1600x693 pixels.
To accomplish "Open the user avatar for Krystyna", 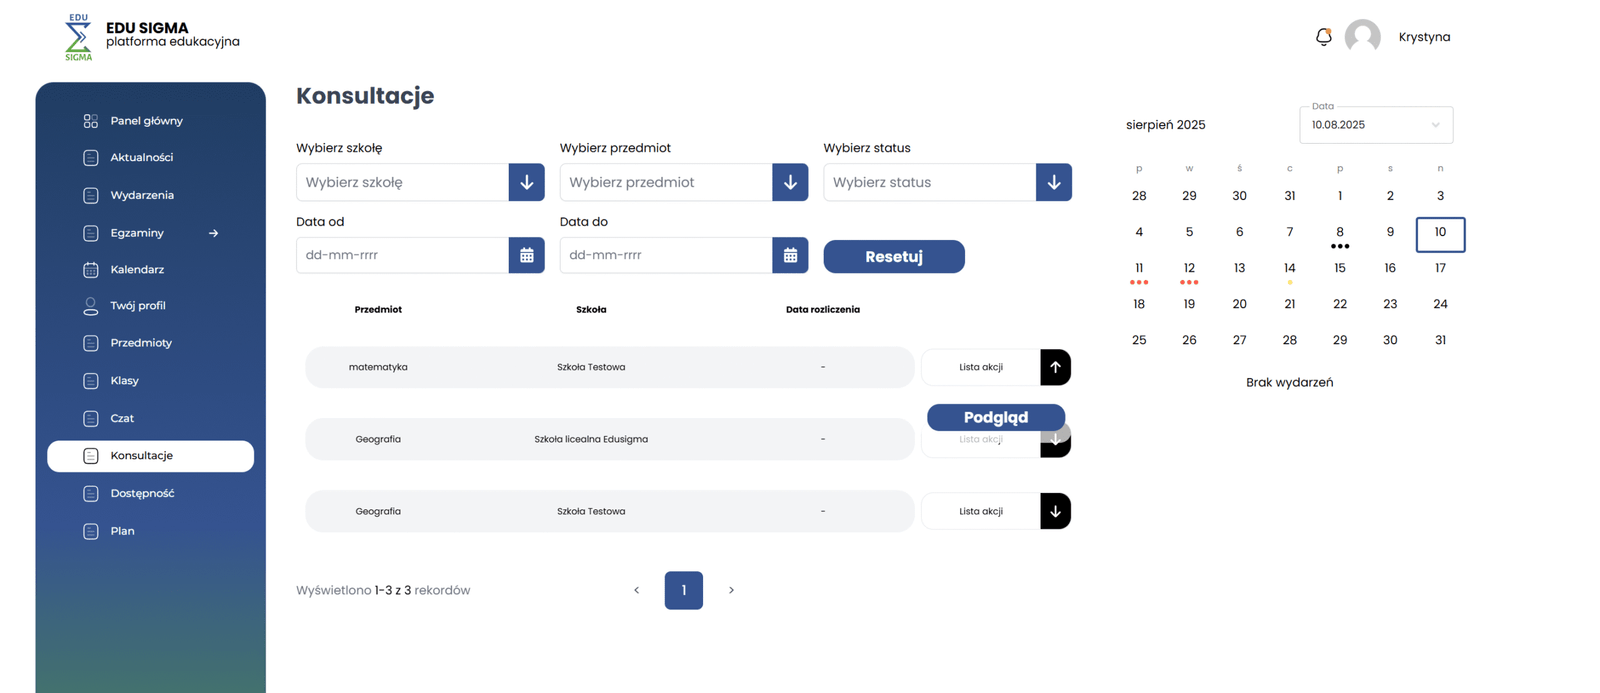I will click(1362, 37).
